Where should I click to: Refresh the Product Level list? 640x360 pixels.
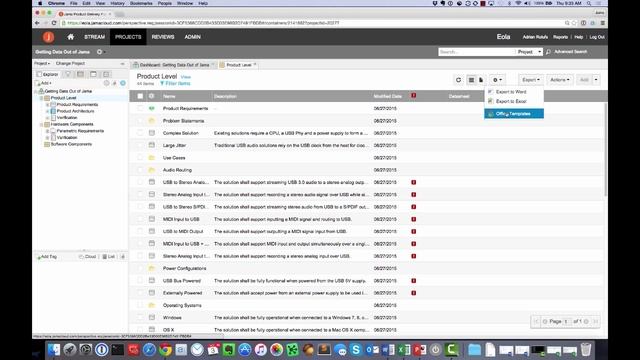(458, 80)
